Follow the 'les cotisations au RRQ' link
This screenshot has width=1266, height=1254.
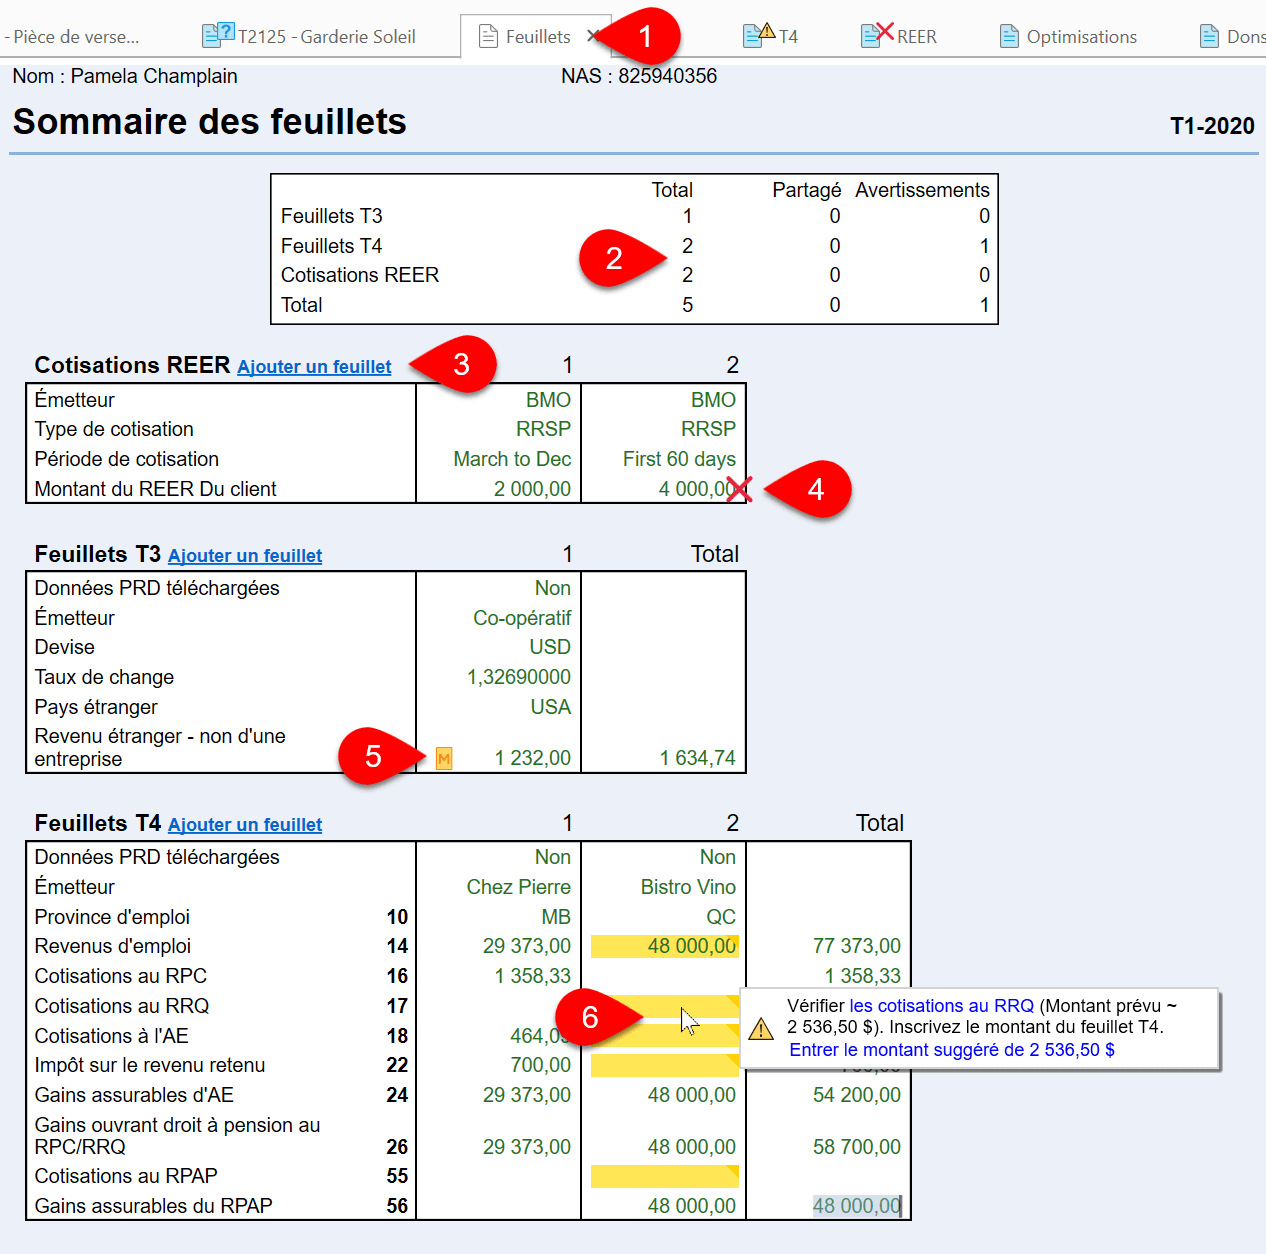click(x=942, y=1006)
